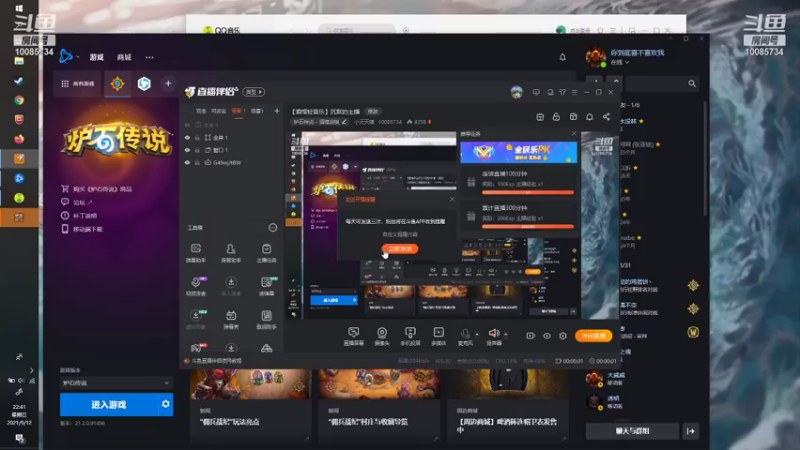Click the 300-minute task progress bar

pos(528,226)
